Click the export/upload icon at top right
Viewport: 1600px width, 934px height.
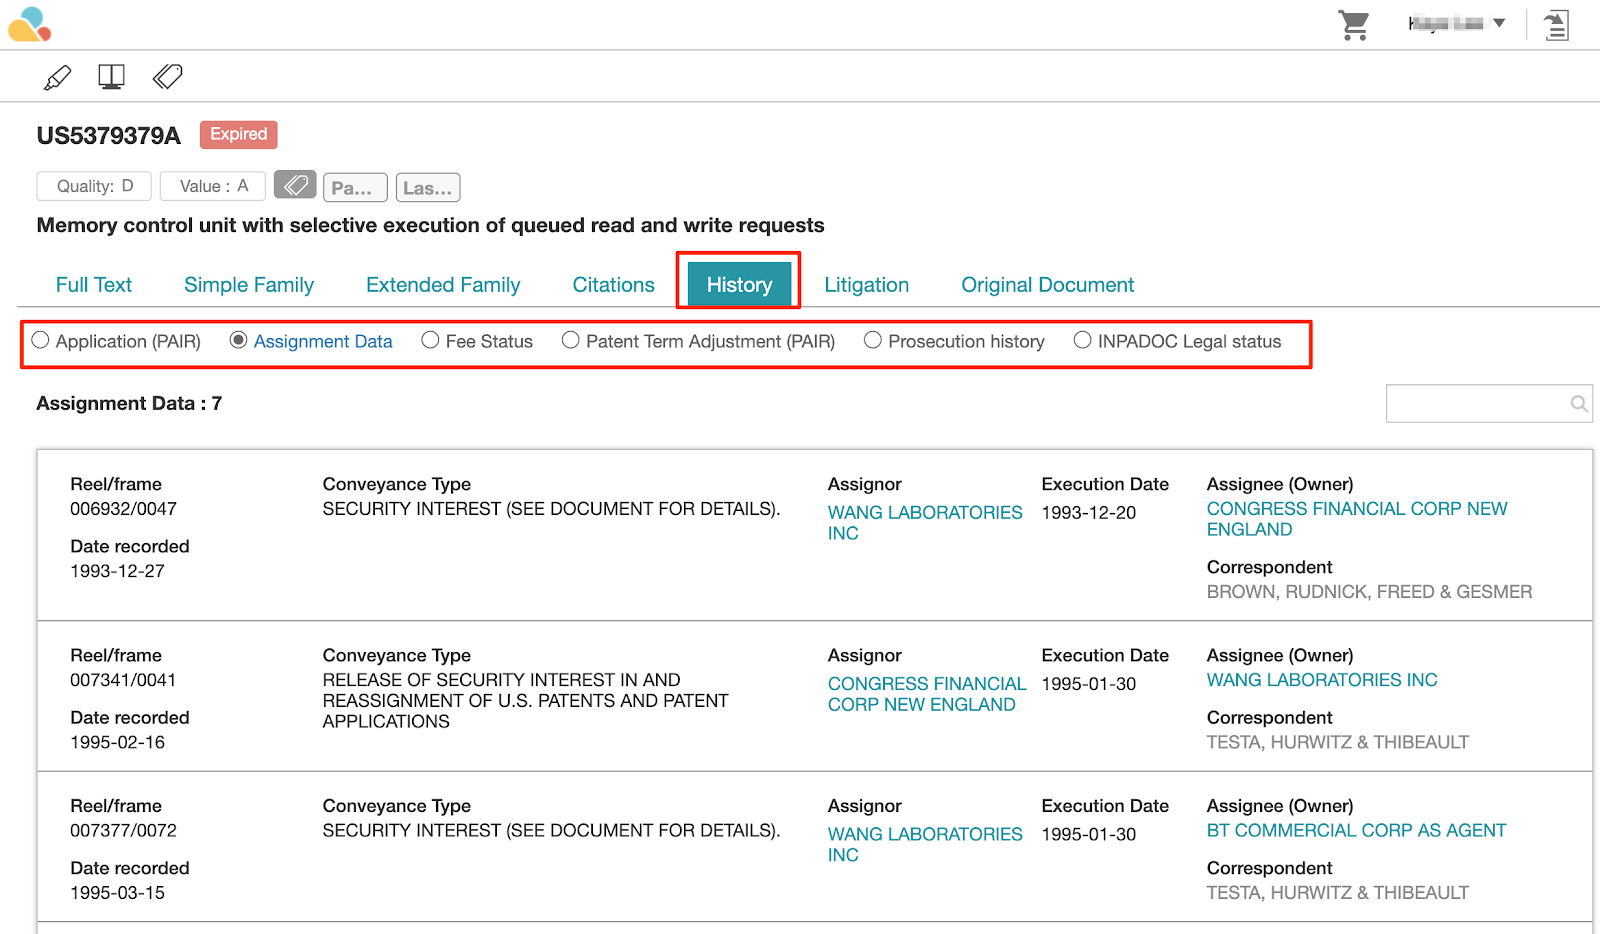[x=1556, y=25]
